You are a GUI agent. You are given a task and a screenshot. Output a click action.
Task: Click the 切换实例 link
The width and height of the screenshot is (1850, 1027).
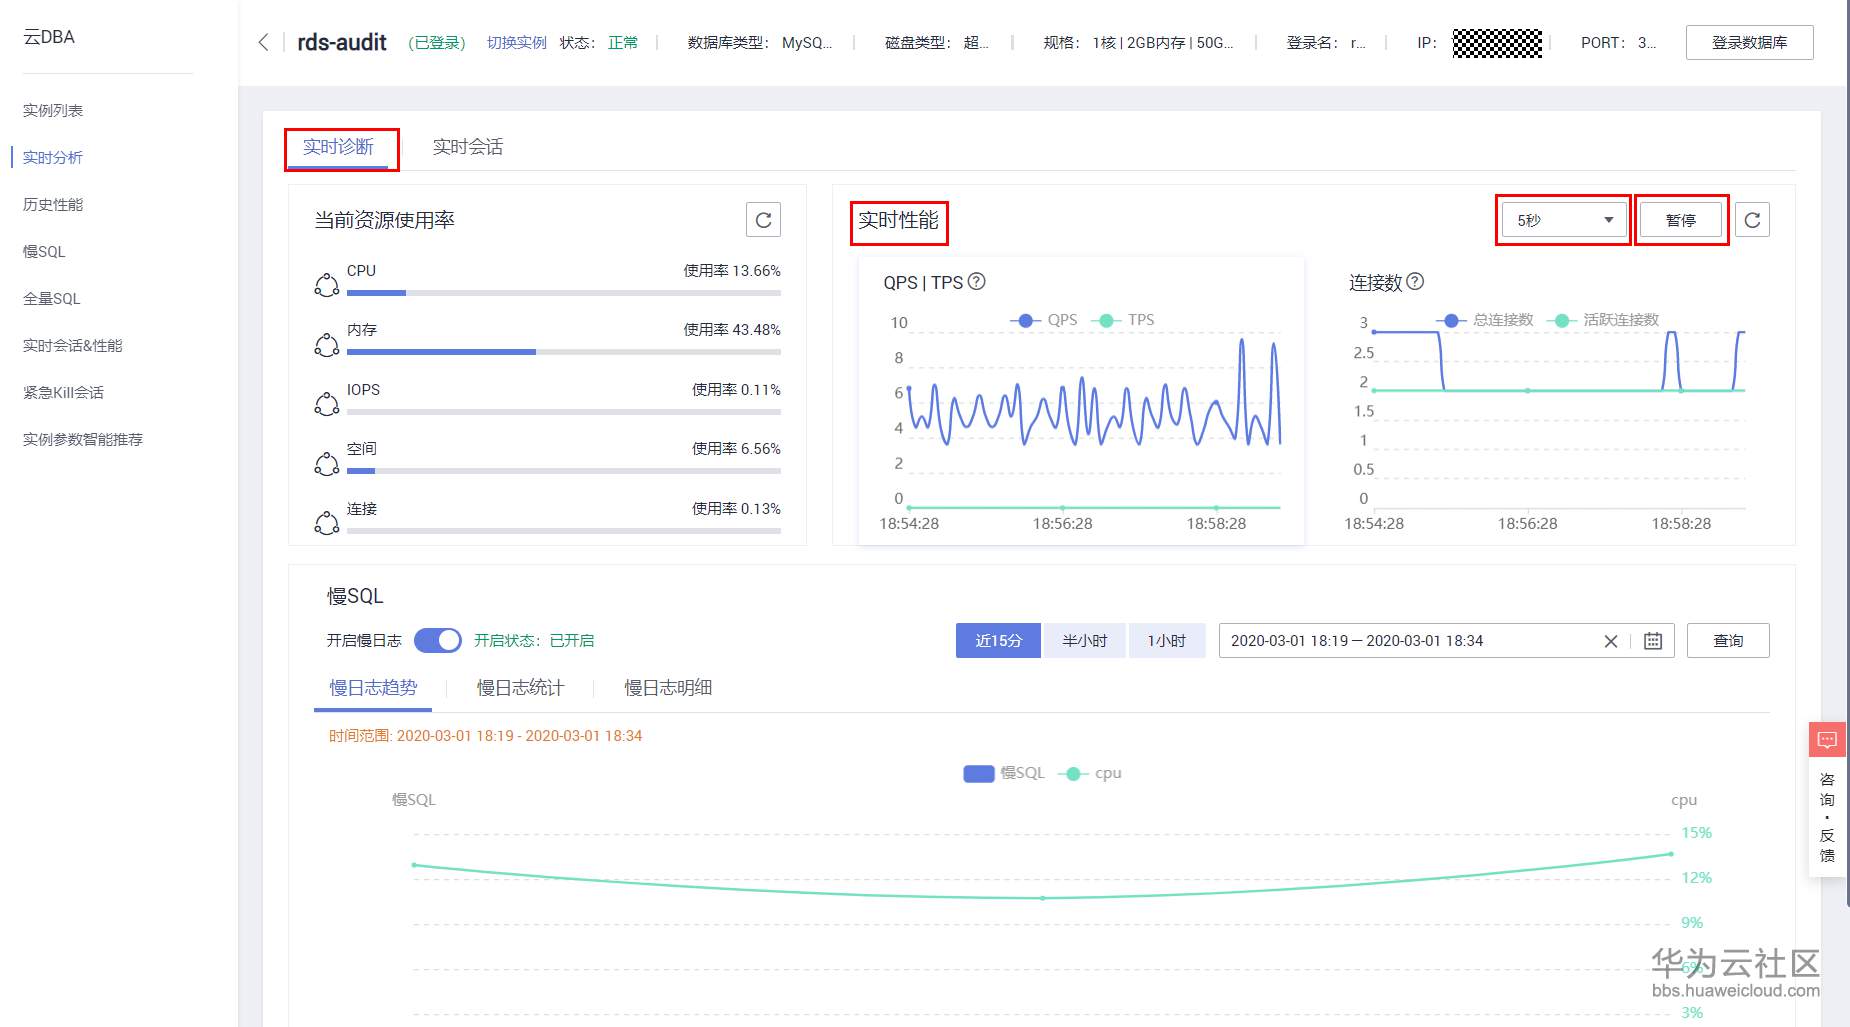pos(517,42)
